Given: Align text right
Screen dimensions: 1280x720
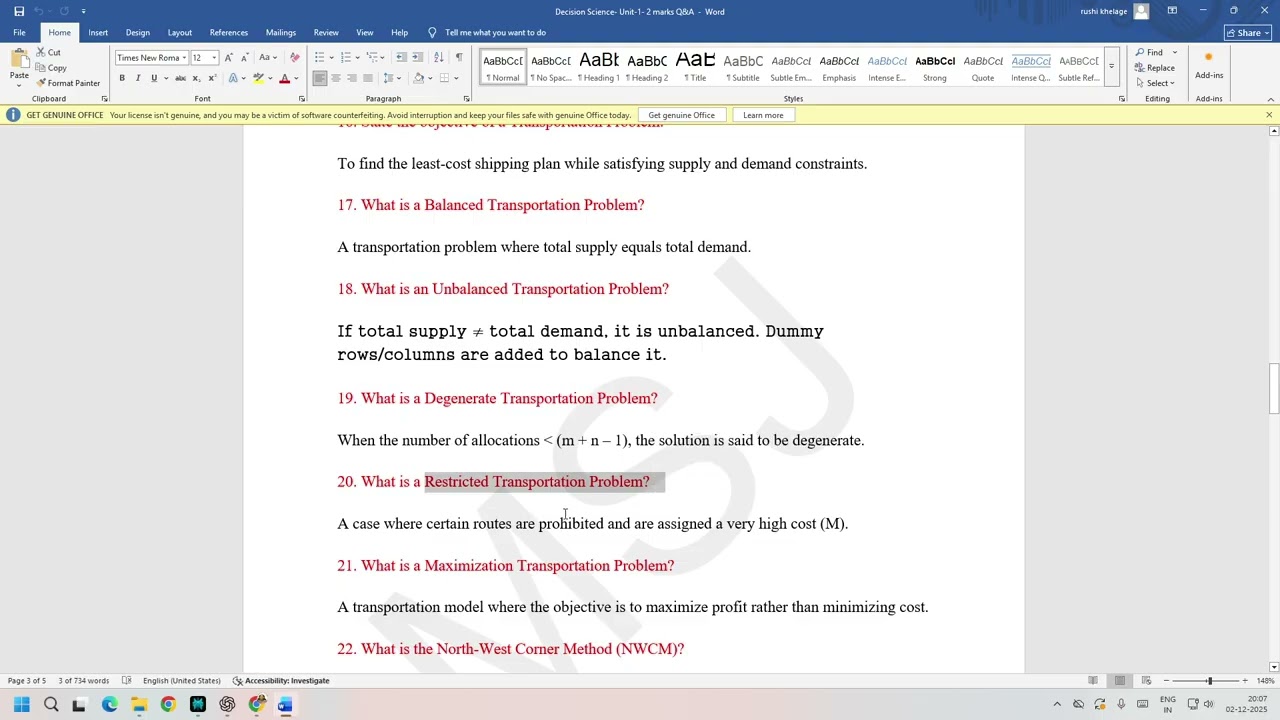Looking at the screenshot, I should click(x=352, y=78).
